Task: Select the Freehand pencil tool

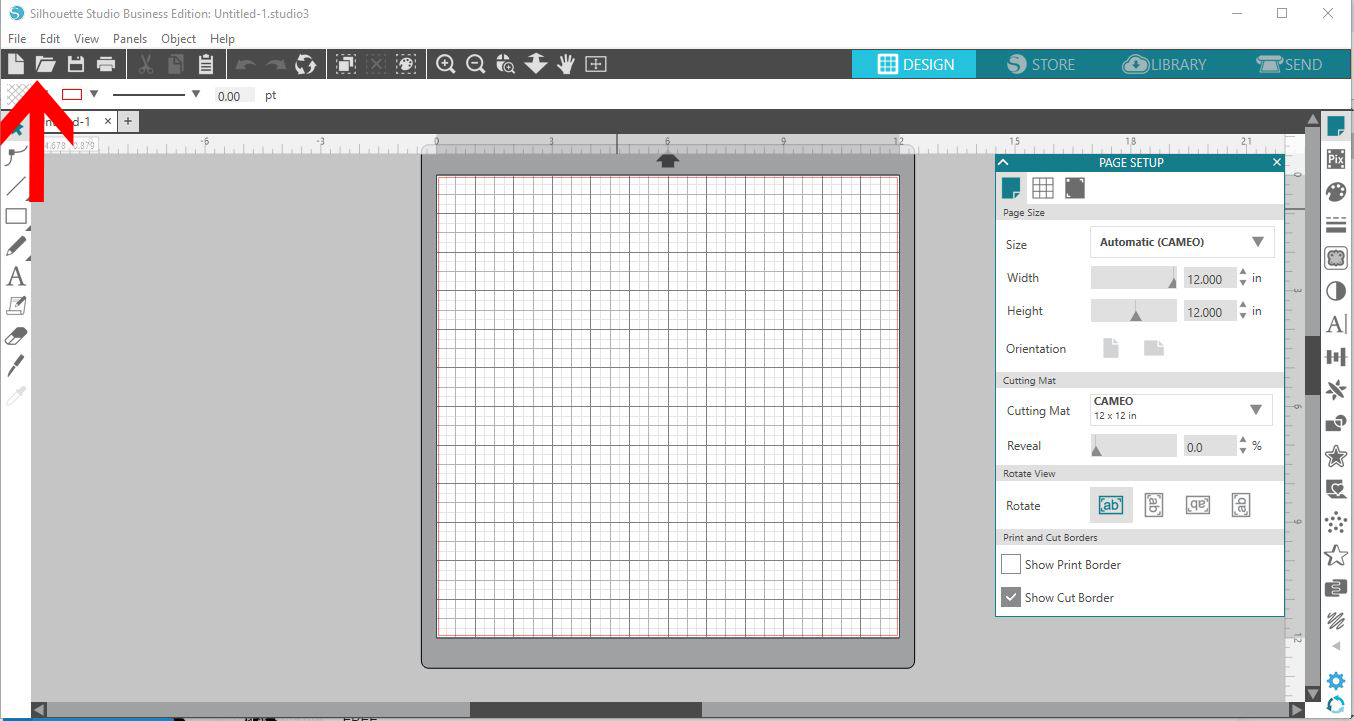Action: pyautogui.click(x=16, y=246)
